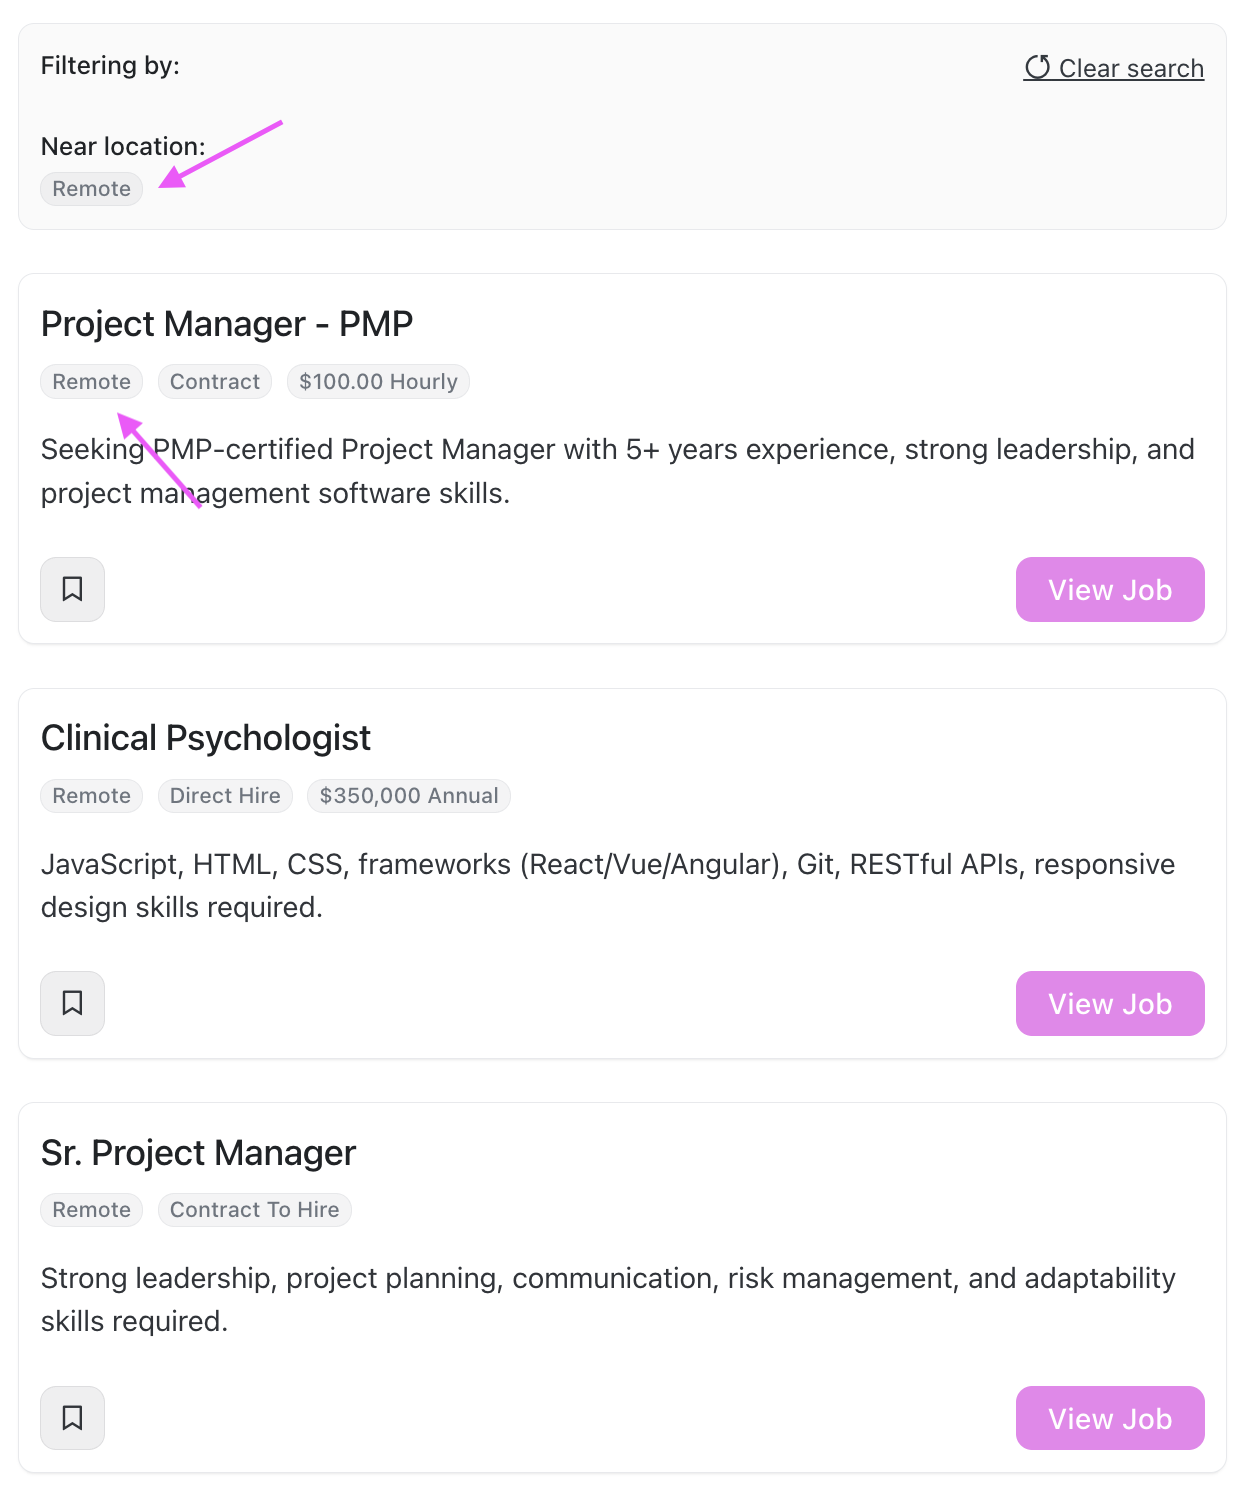The image size is (1248, 1498).
Task: Bookmark the Clinical Psychologist job
Action: (x=72, y=1003)
